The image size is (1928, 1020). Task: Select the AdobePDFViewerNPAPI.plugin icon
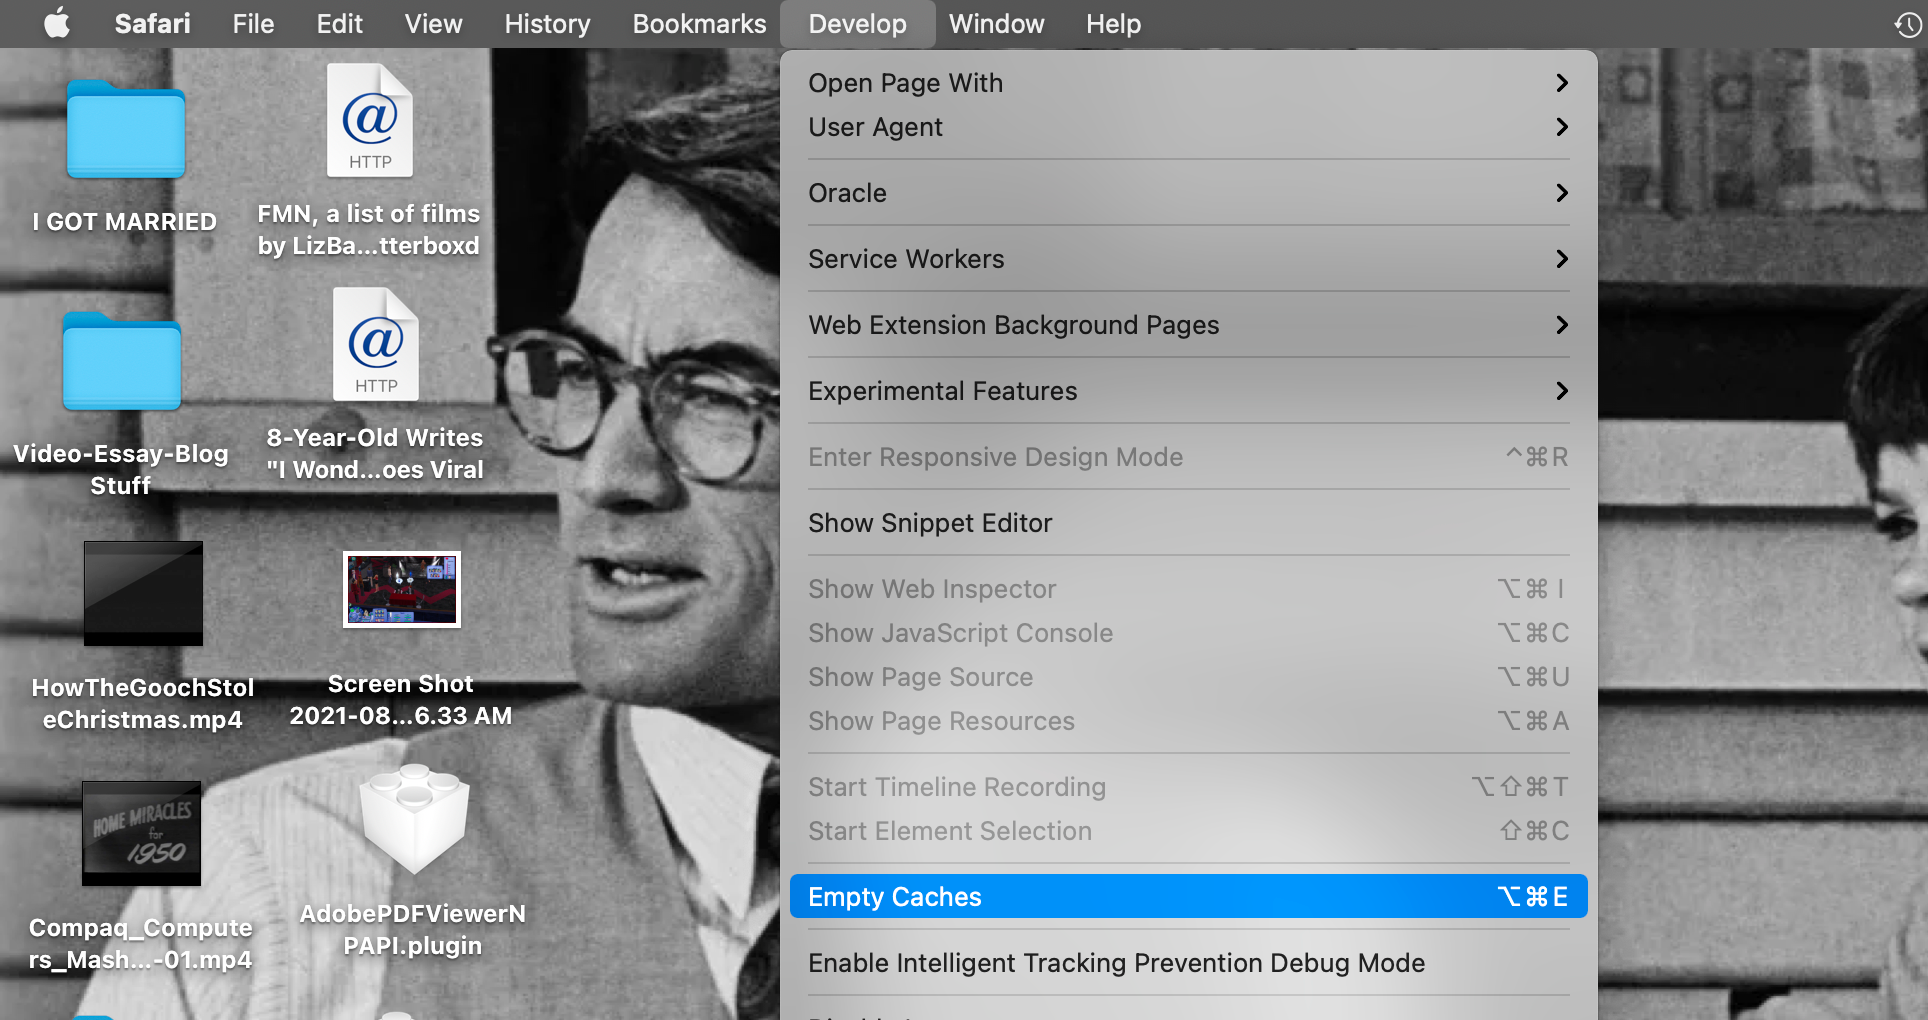413,819
